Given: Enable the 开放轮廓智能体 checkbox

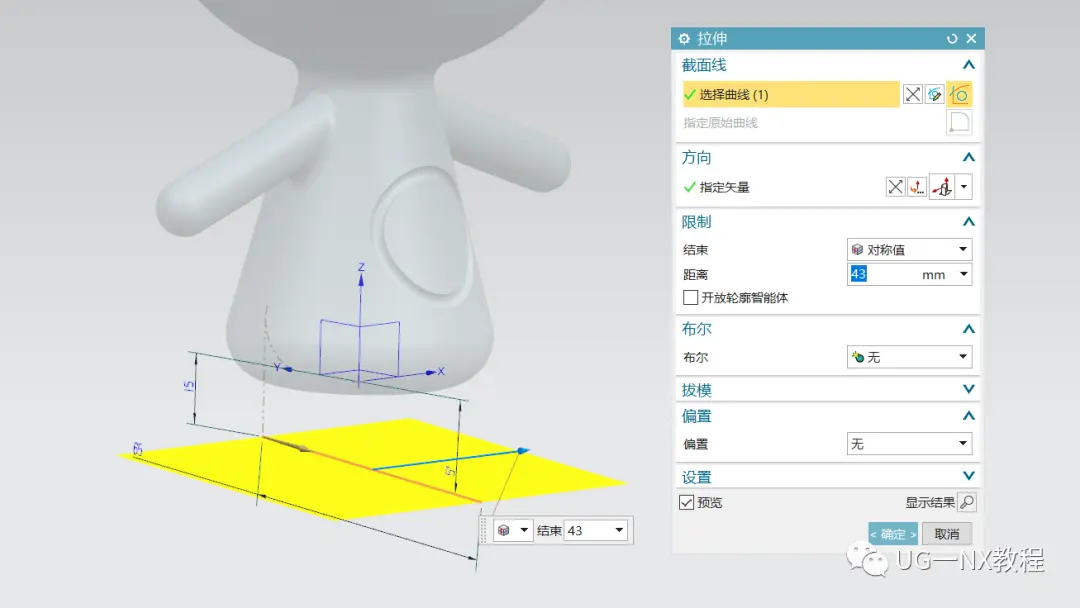Looking at the screenshot, I should coord(690,297).
